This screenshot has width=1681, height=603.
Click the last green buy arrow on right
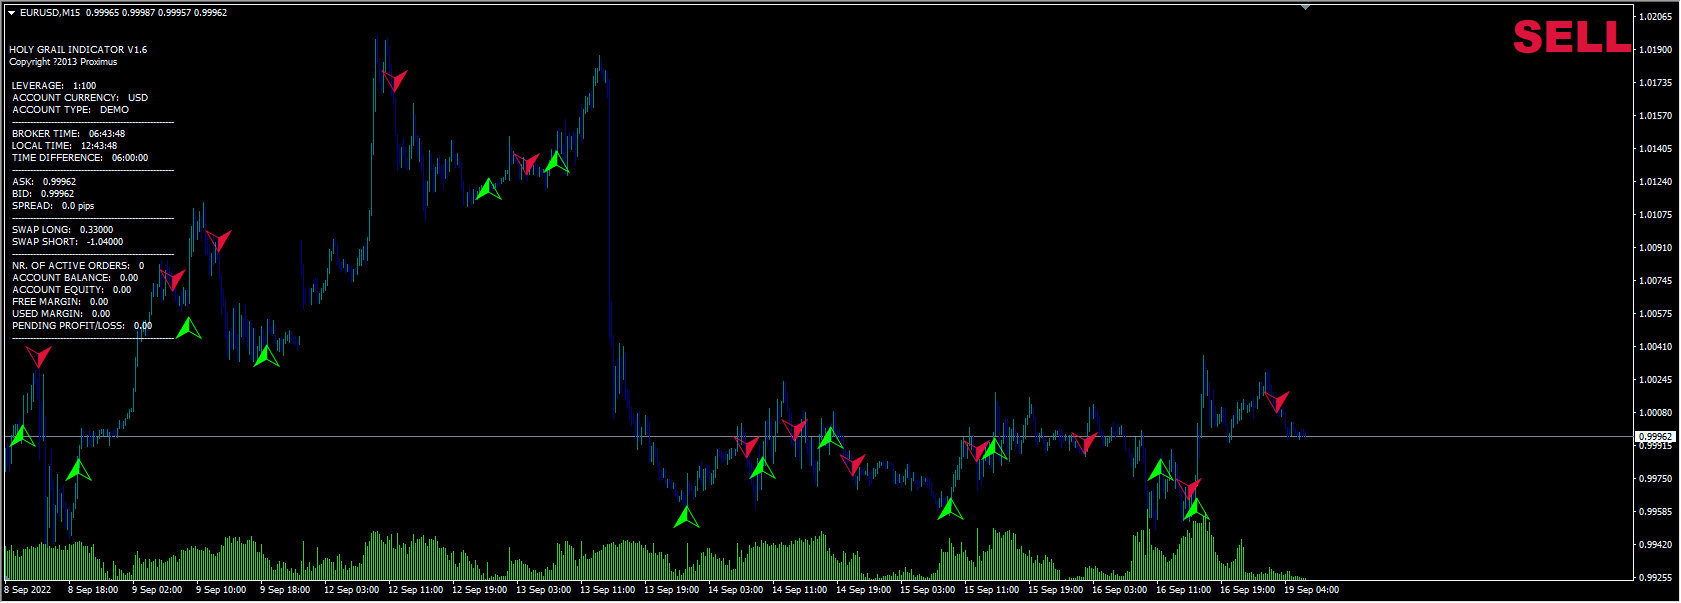pos(1194,508)
